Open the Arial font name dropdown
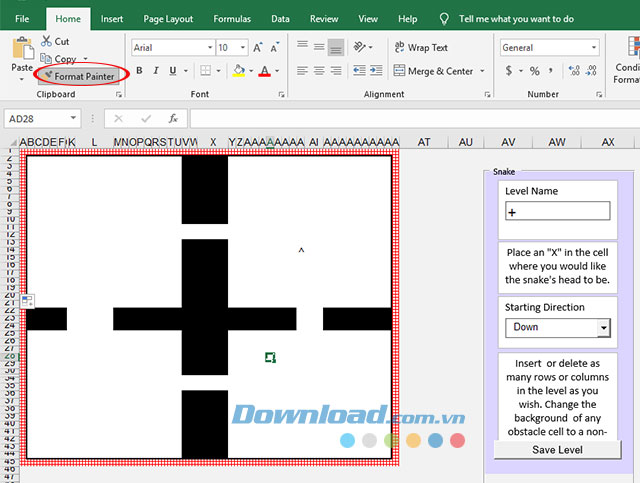This screenshot has width=640, height=483. click(x=210, y=47)
